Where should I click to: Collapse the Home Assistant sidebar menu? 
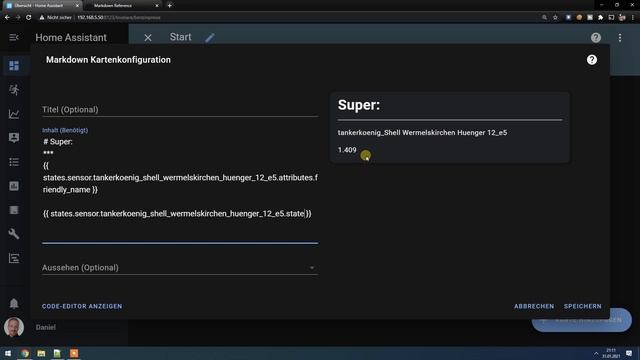click(x=14, y=38)
